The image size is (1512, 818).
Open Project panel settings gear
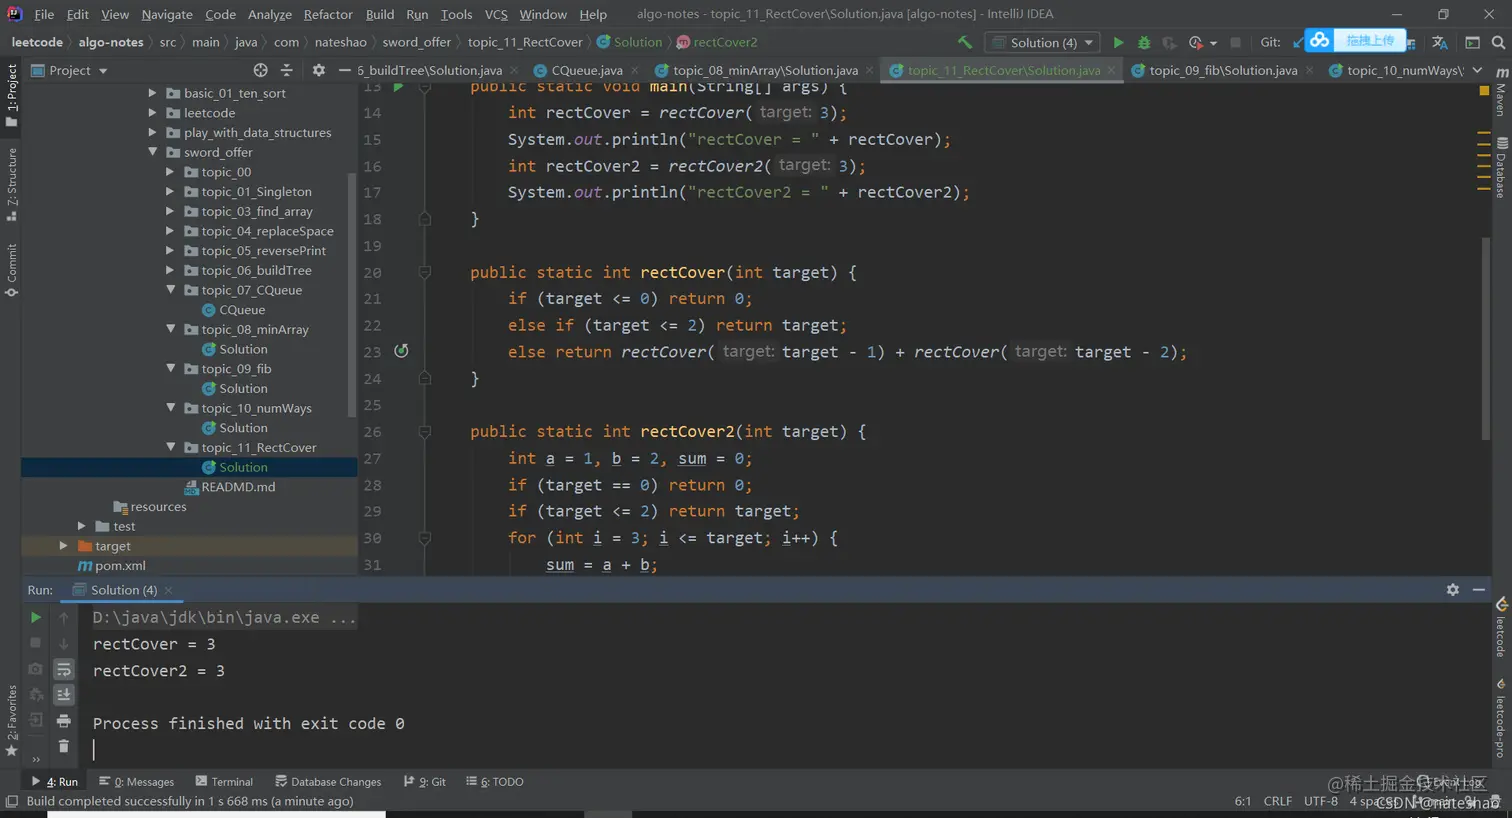click(319, 70)
